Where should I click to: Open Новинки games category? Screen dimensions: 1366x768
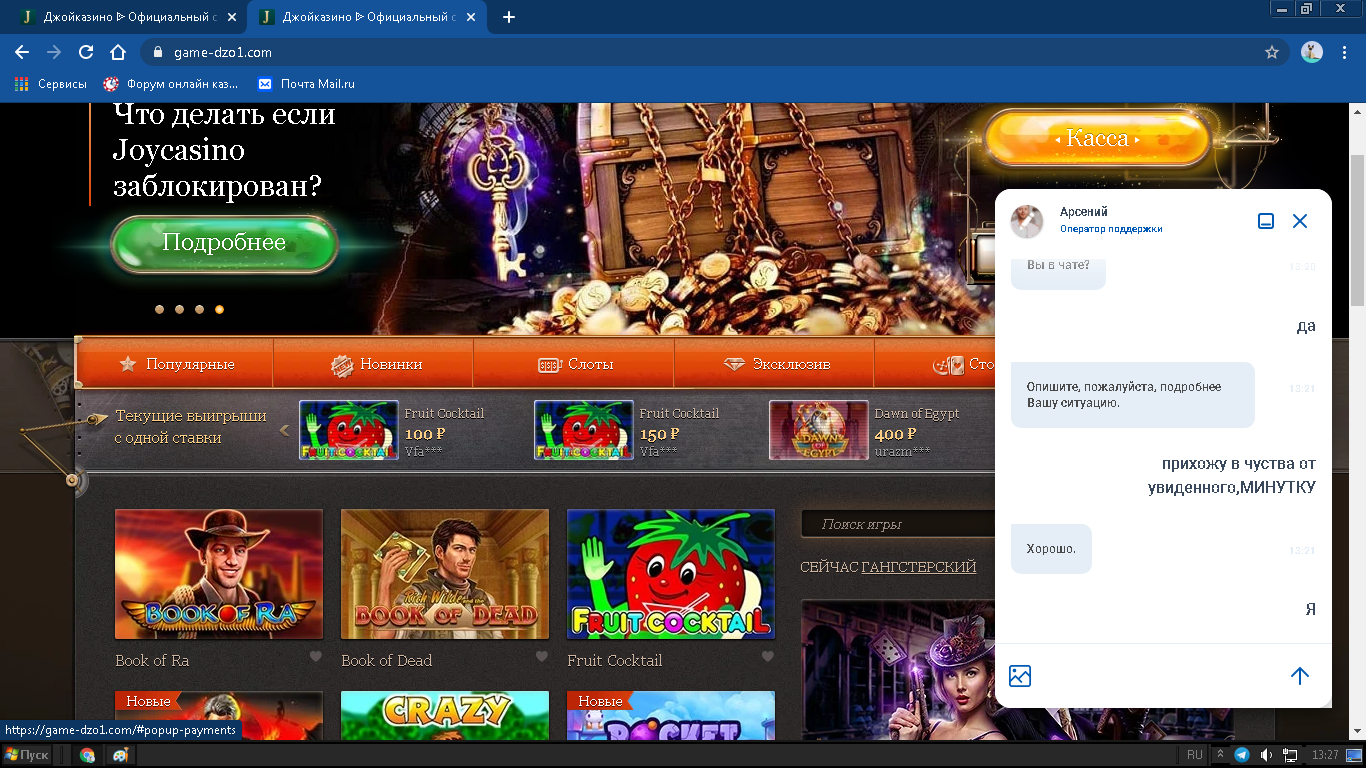[374, 364]
